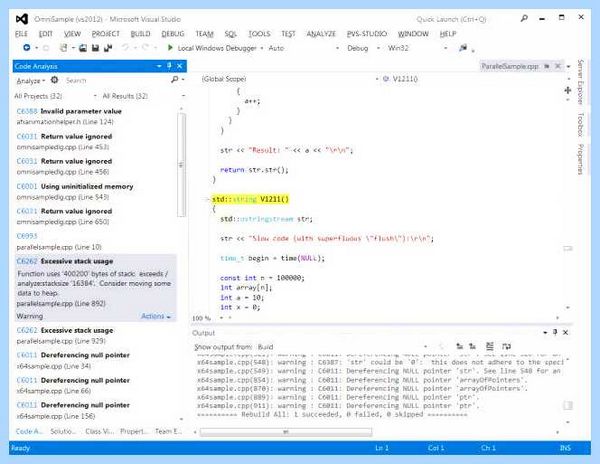Click the Undo toolbar icon
Image resolution: width=600 pixels, height=464 pixels.
pos(125,47)
